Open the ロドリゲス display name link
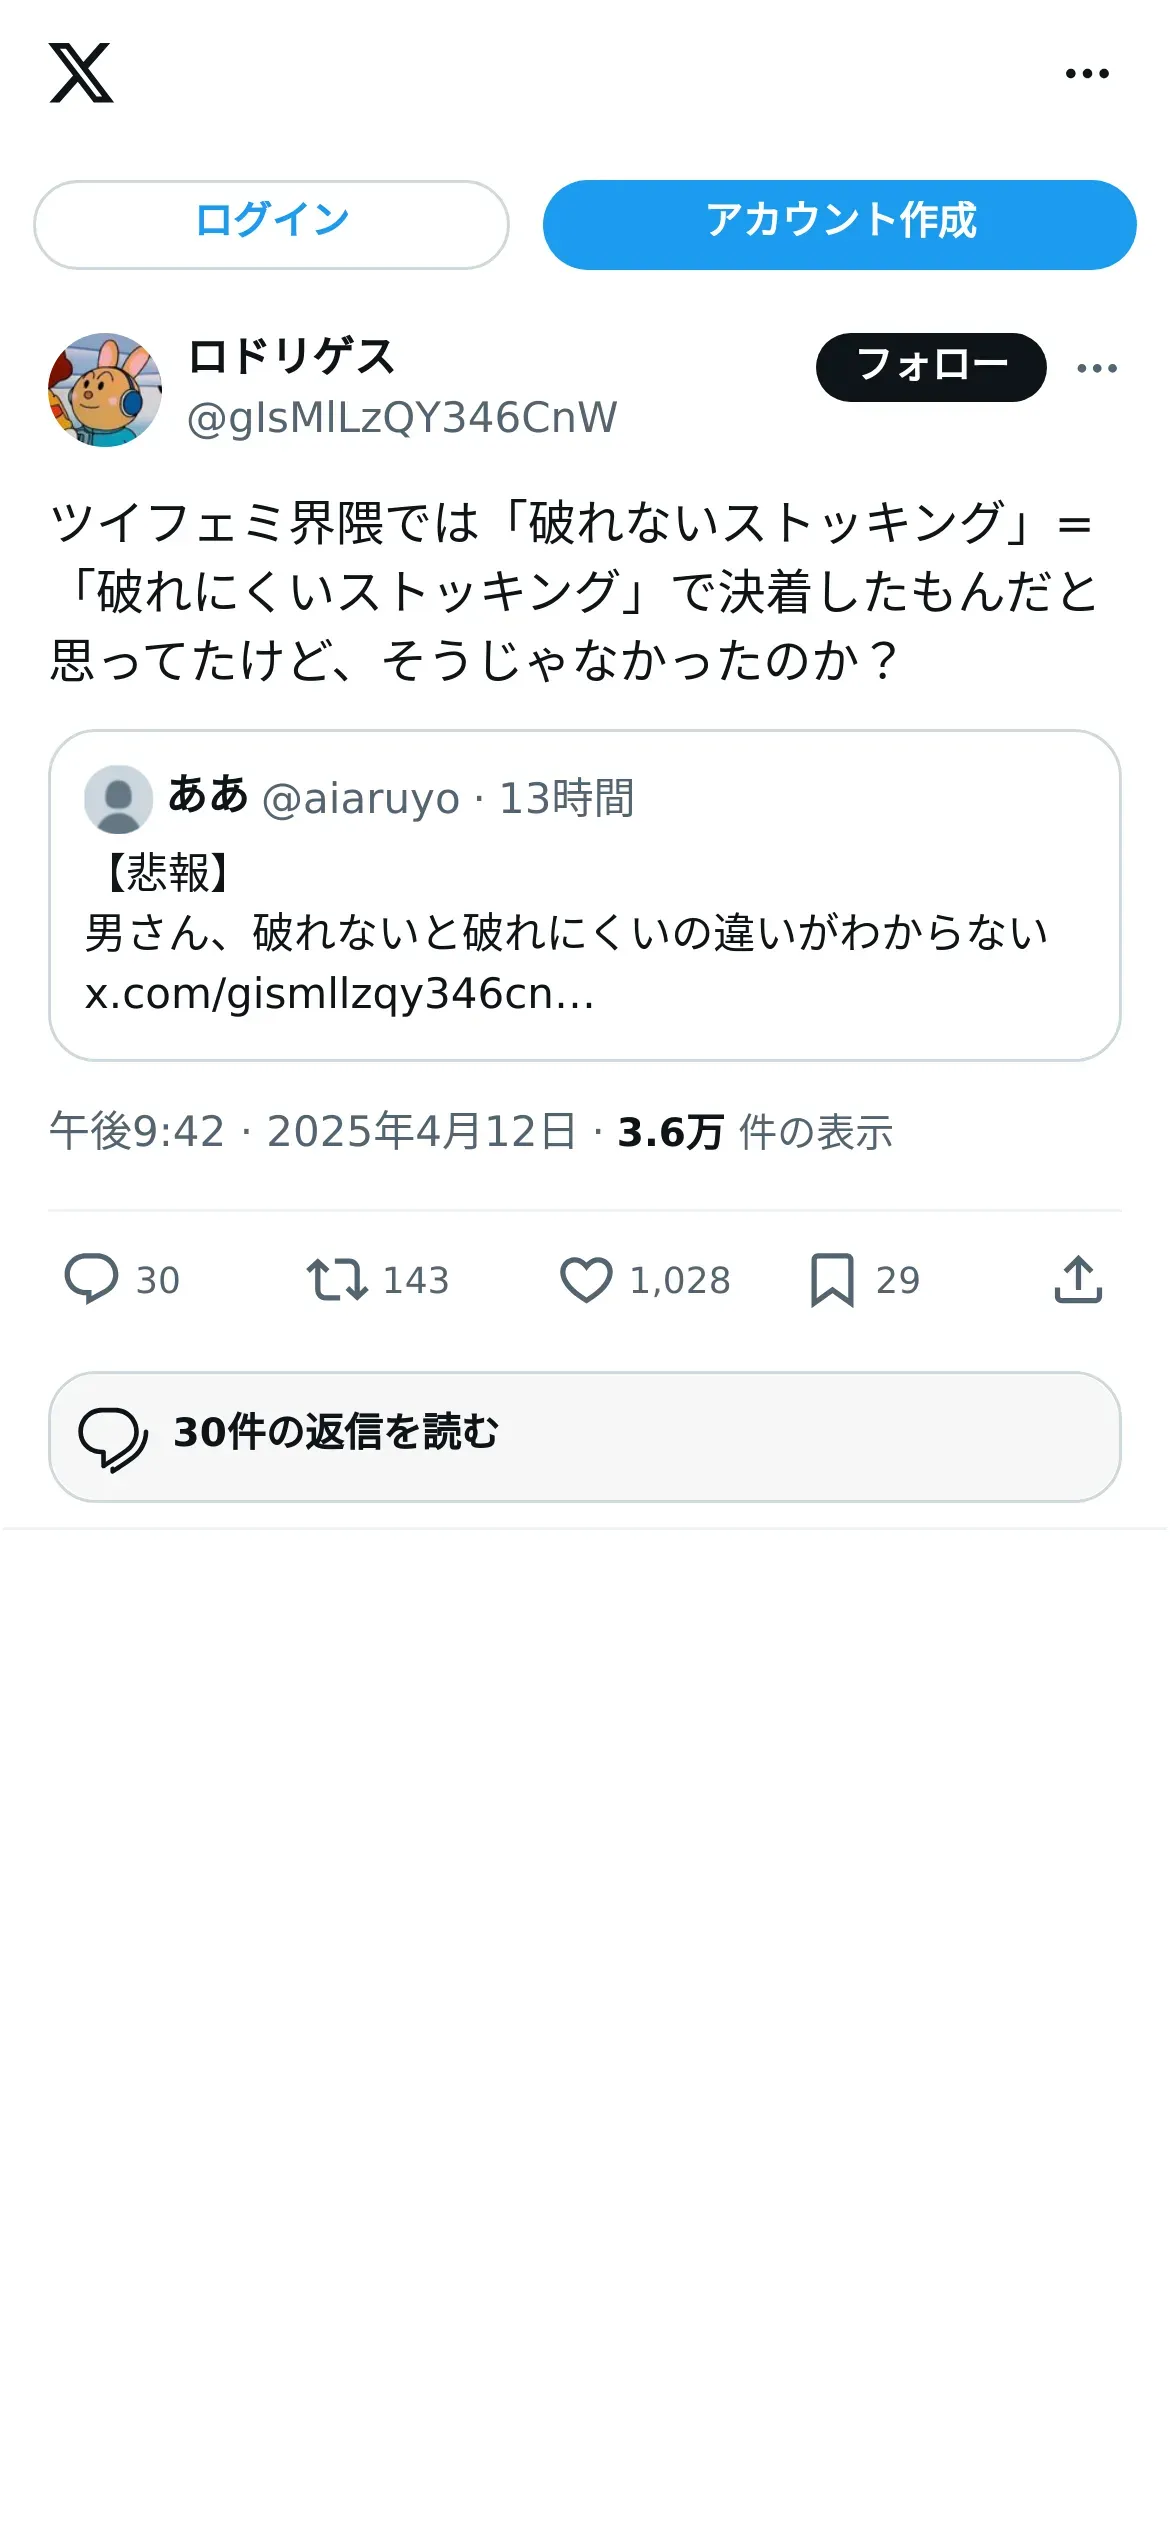The width and height of the screenshot is (1170, 2532). [292, 357]
